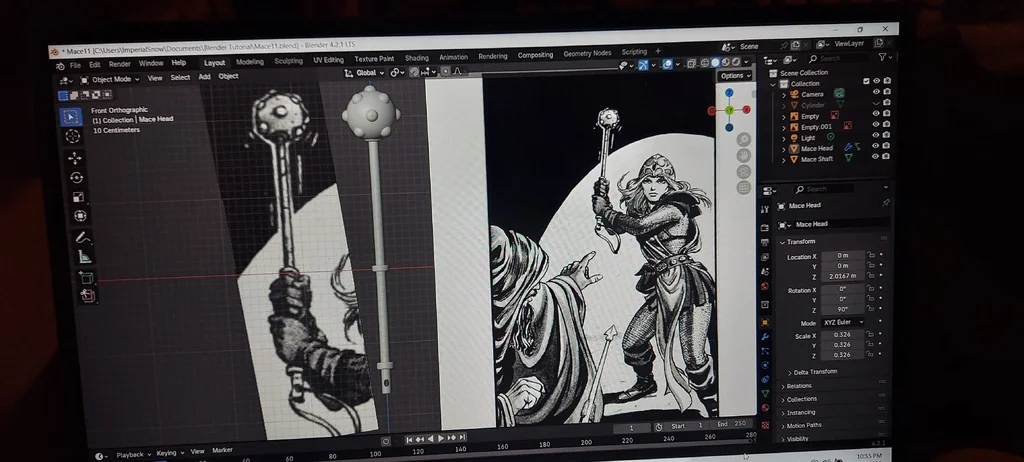Pick the Rotate tool
The height and width of the screenshot is (462, 1024).
(76, 178)
